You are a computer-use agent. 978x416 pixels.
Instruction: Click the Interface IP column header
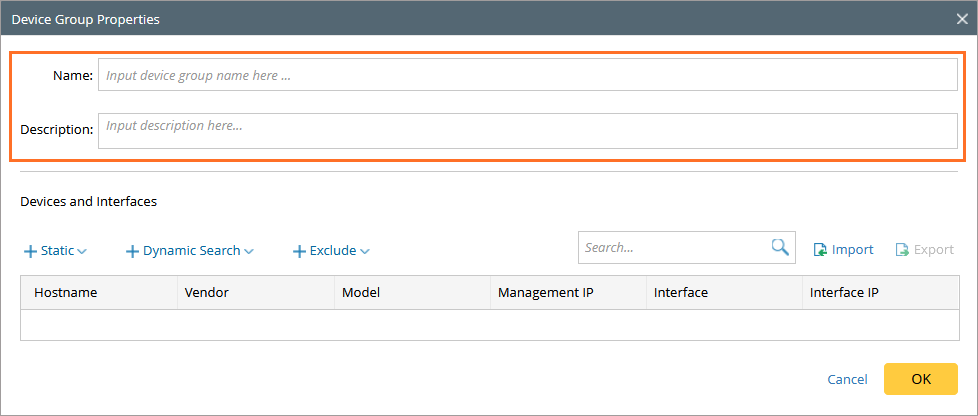pos(844,293)
